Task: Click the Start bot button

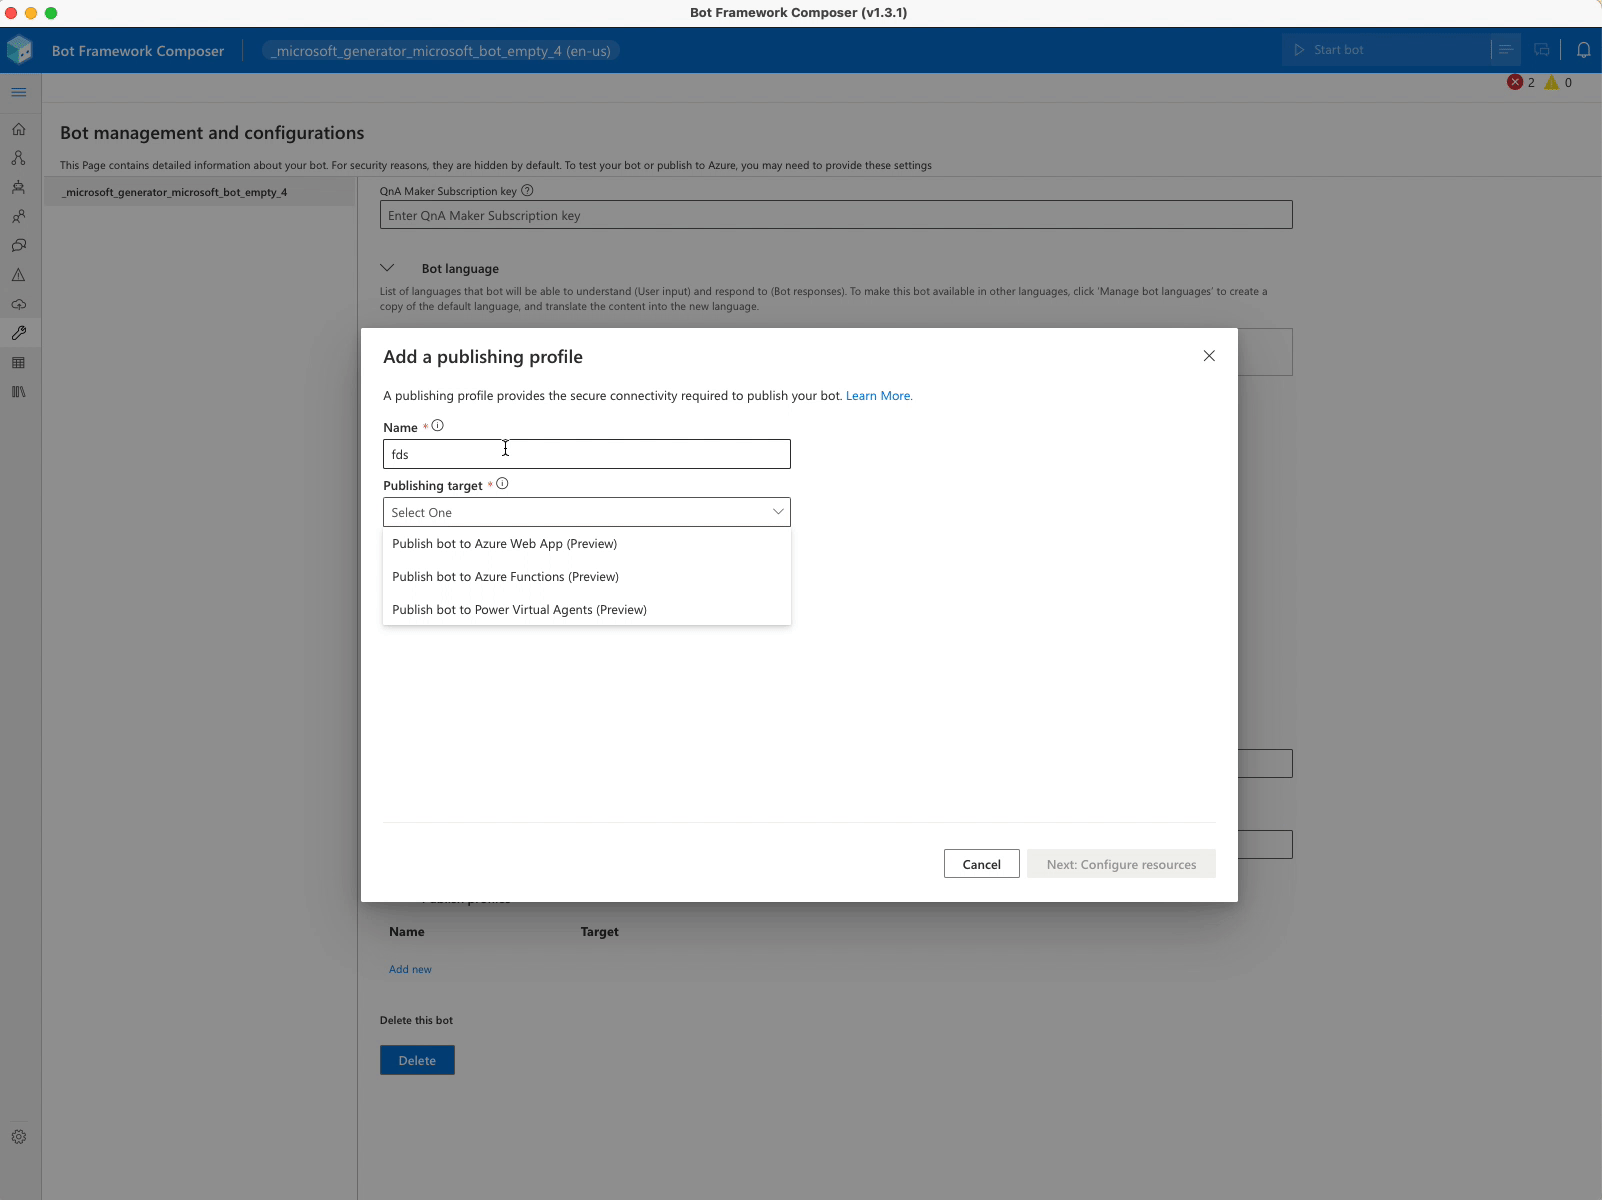Action: coord(1386,50)
